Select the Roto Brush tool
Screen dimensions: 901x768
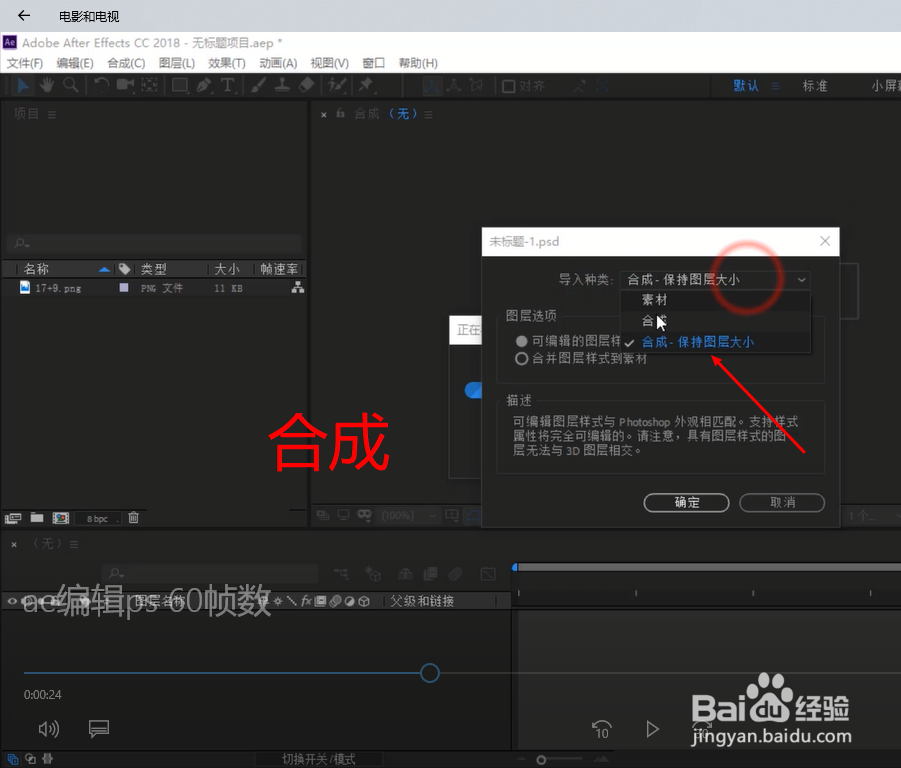click(337, 86)
